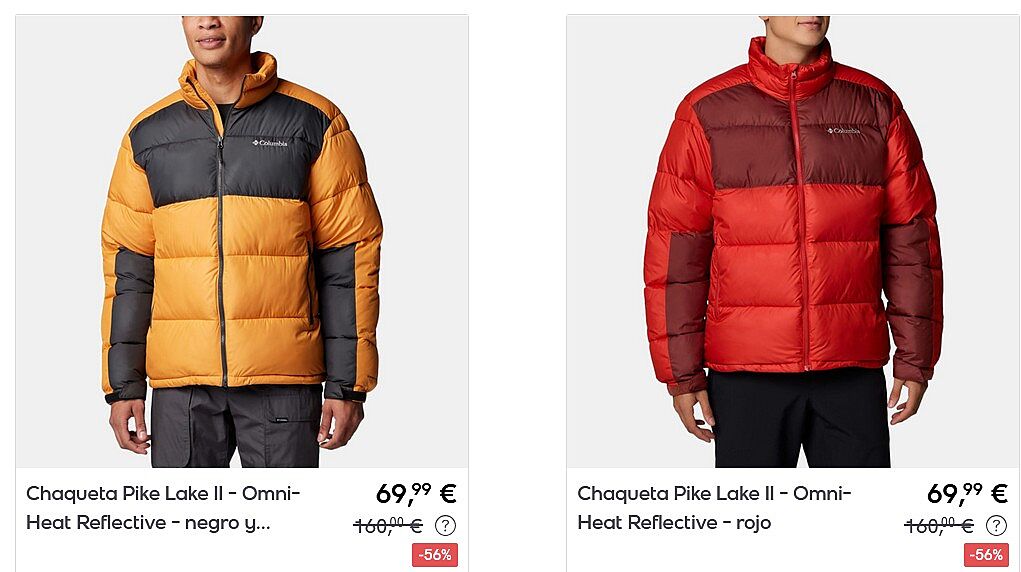1021x572 pixels.
Task: Open the red jacket product photo
Action: click(793, 241)
